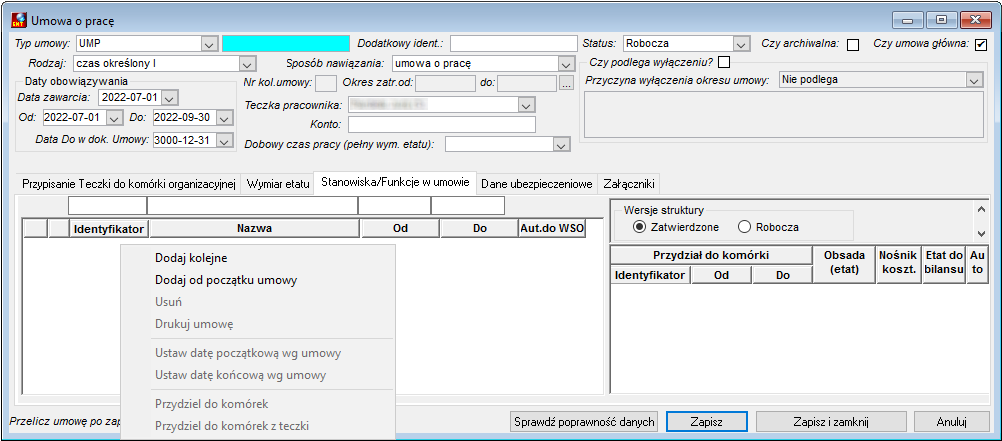Image resolution: width=1002 pixels, height=441 pixels.
Task: Open the Data zawarcia date picker
Action: (171, 98)
